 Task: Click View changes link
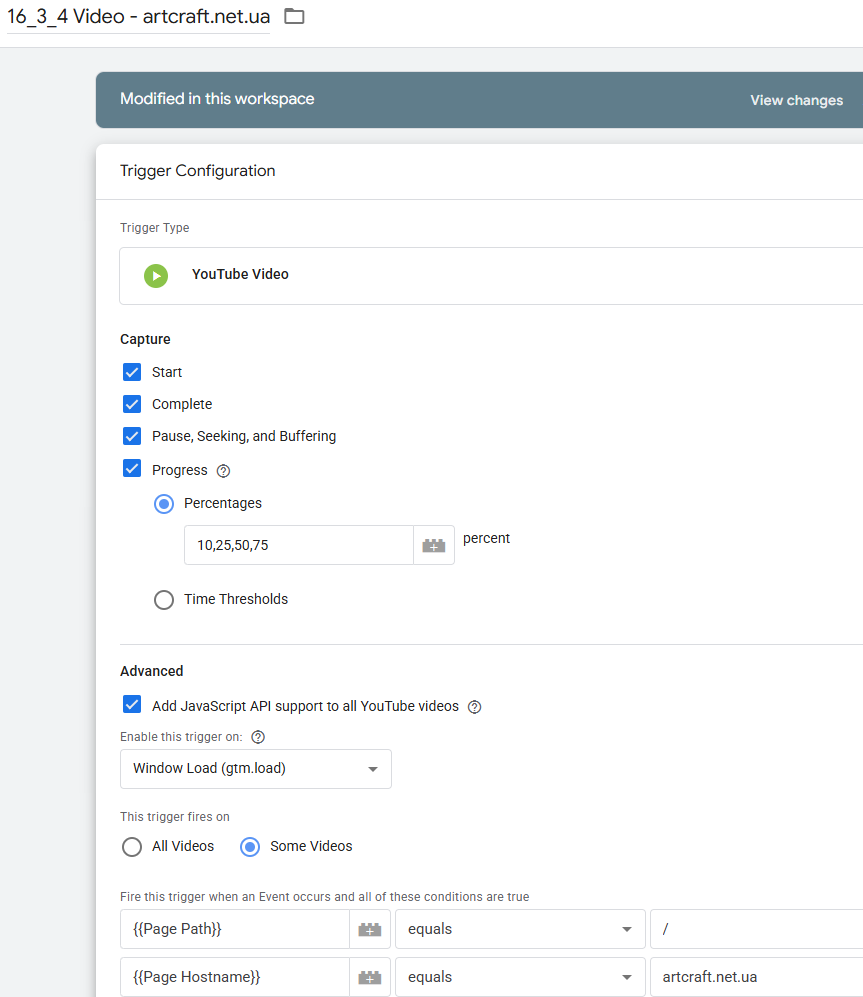pyautogui.click(x=796, y=100)
